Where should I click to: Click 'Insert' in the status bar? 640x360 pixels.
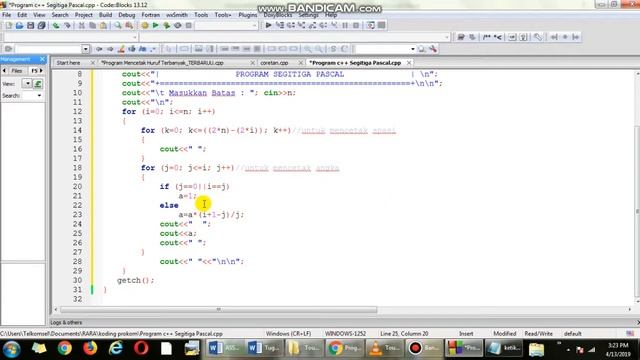click(x=466, y=333)
